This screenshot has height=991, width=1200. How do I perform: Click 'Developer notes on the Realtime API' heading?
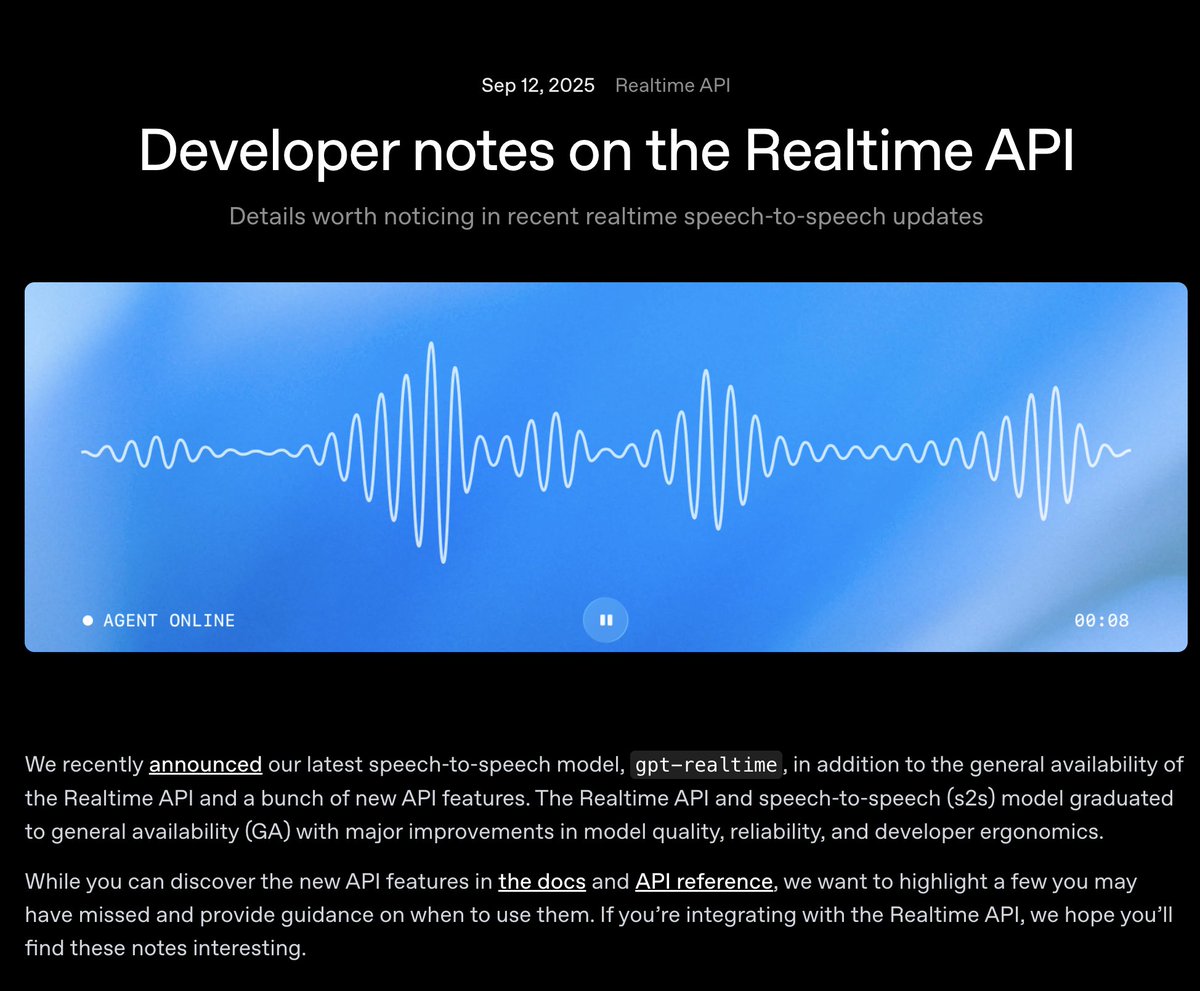[x=605, y=150]
